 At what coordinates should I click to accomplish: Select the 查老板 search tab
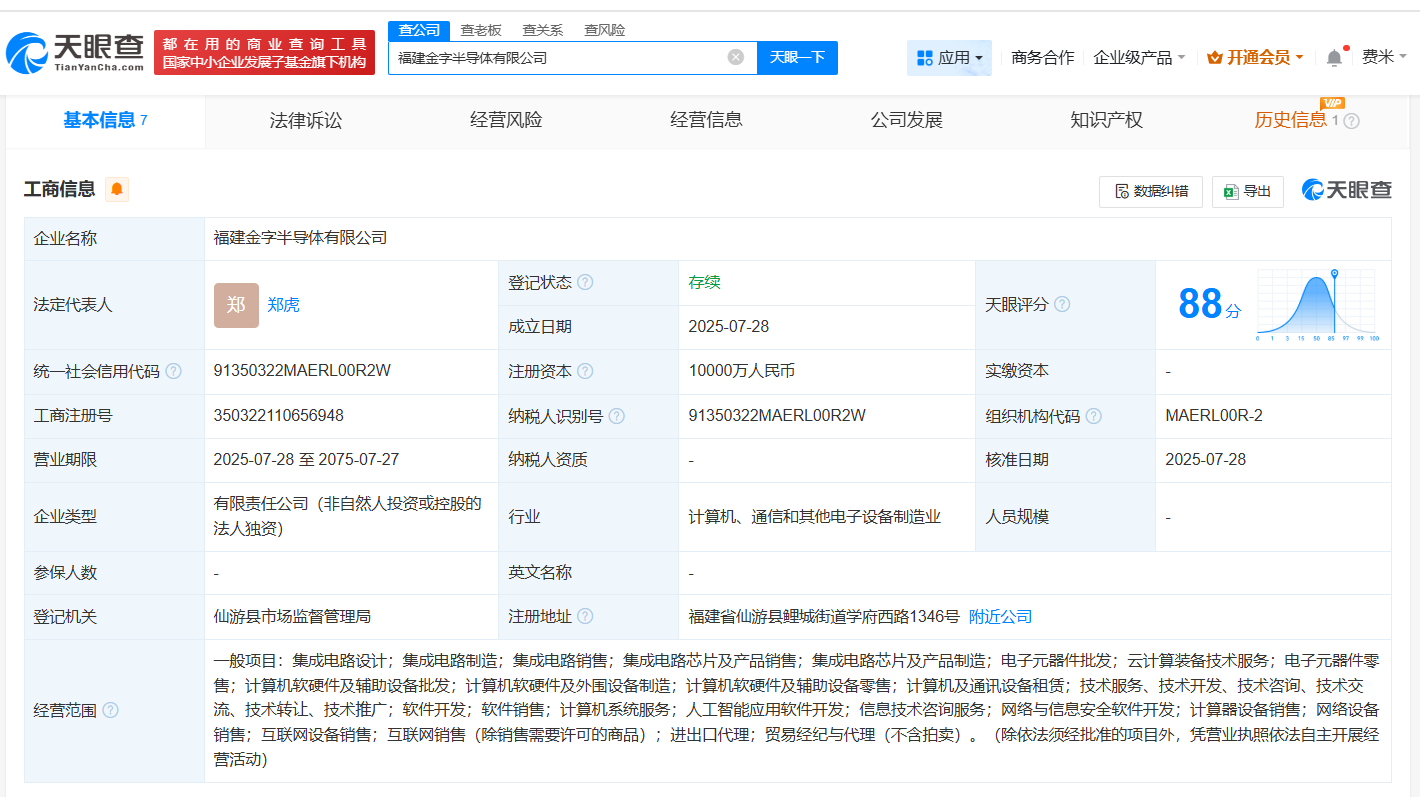tap(482, 30)
